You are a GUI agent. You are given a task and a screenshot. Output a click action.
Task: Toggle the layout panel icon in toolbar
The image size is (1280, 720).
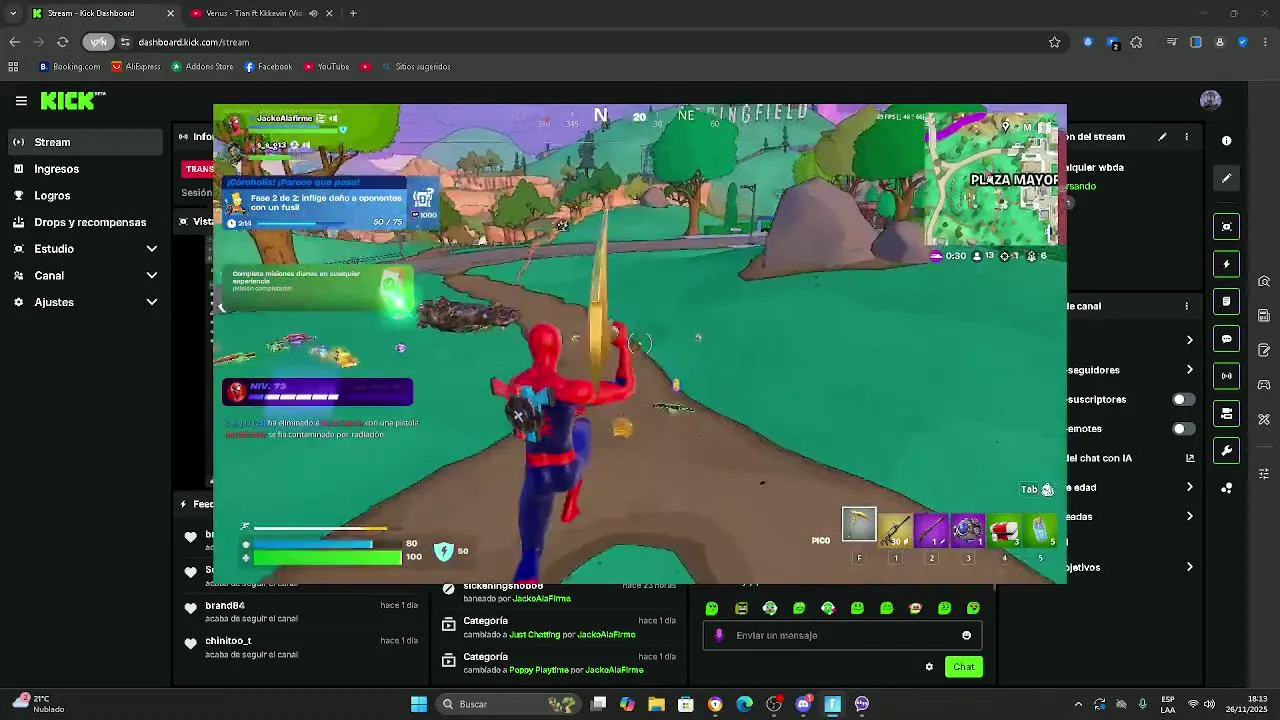(x=1226, y=413)
